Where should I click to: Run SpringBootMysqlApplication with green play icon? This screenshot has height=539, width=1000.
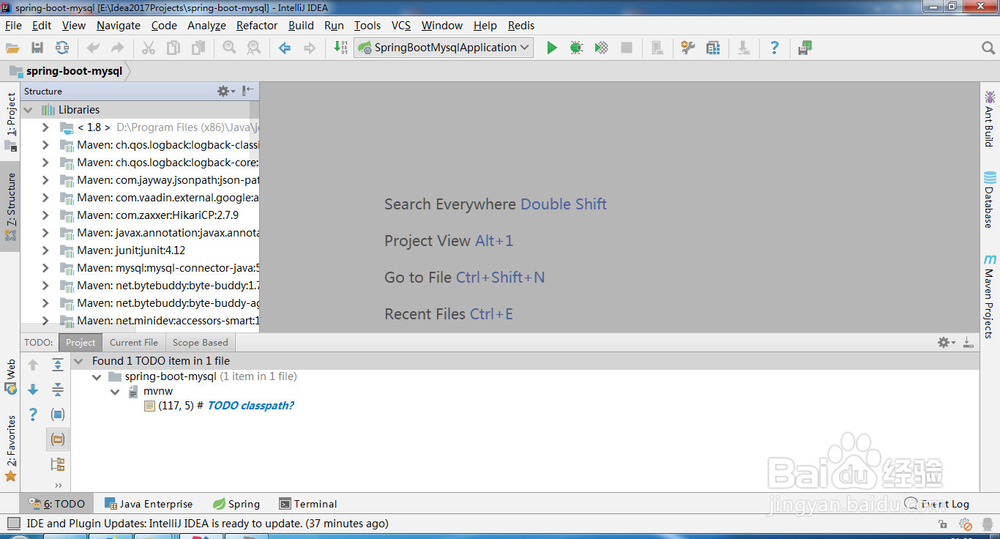pyautogui.click(x=552, y=48)
